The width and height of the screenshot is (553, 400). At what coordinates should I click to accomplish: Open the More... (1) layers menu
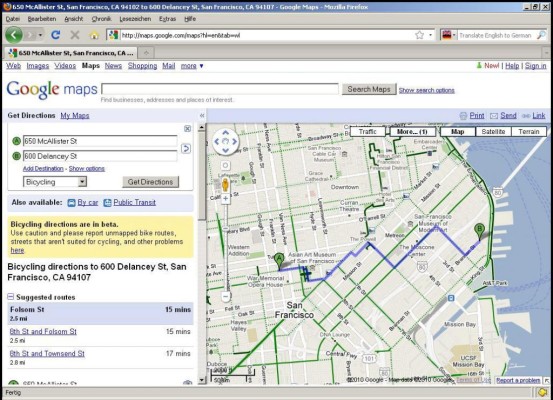(x=412, y=132)
